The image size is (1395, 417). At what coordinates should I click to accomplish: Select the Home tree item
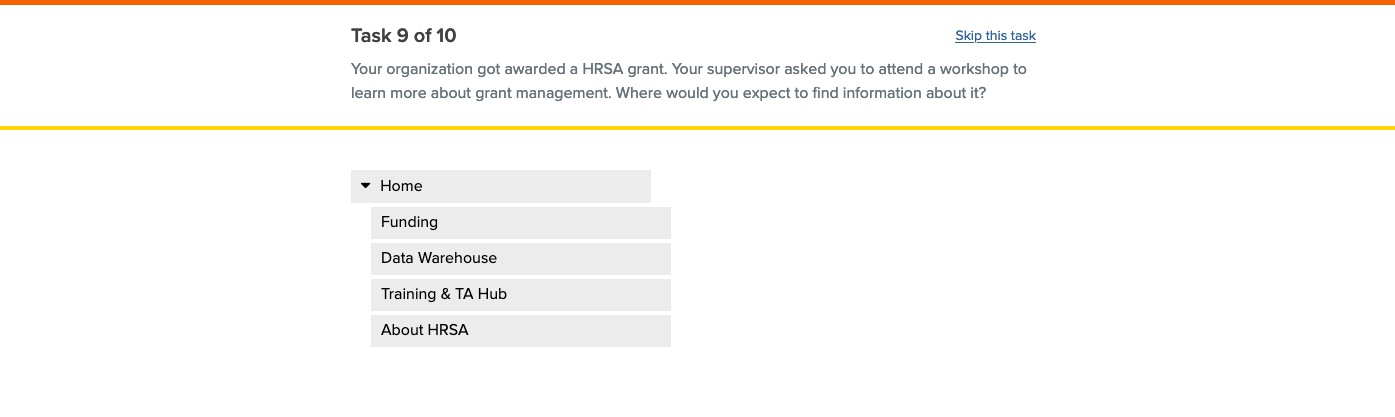[x=500, y=186]
